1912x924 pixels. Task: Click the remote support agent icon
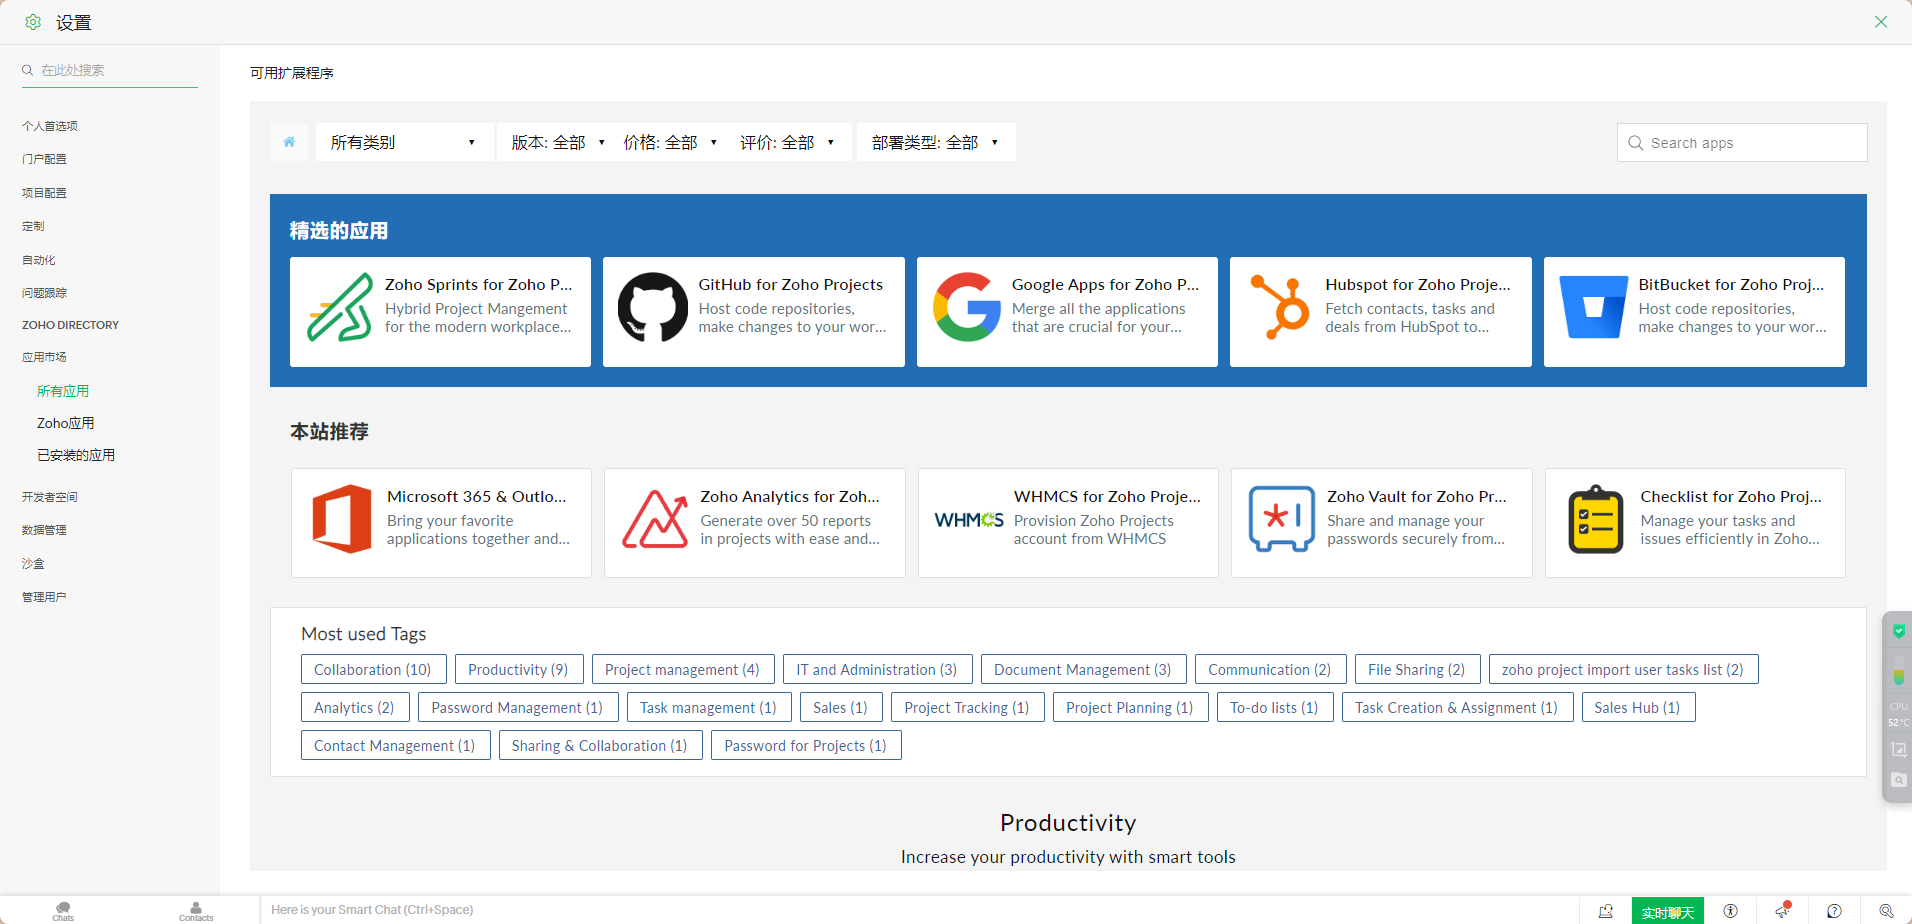(x=1606, y=911)
